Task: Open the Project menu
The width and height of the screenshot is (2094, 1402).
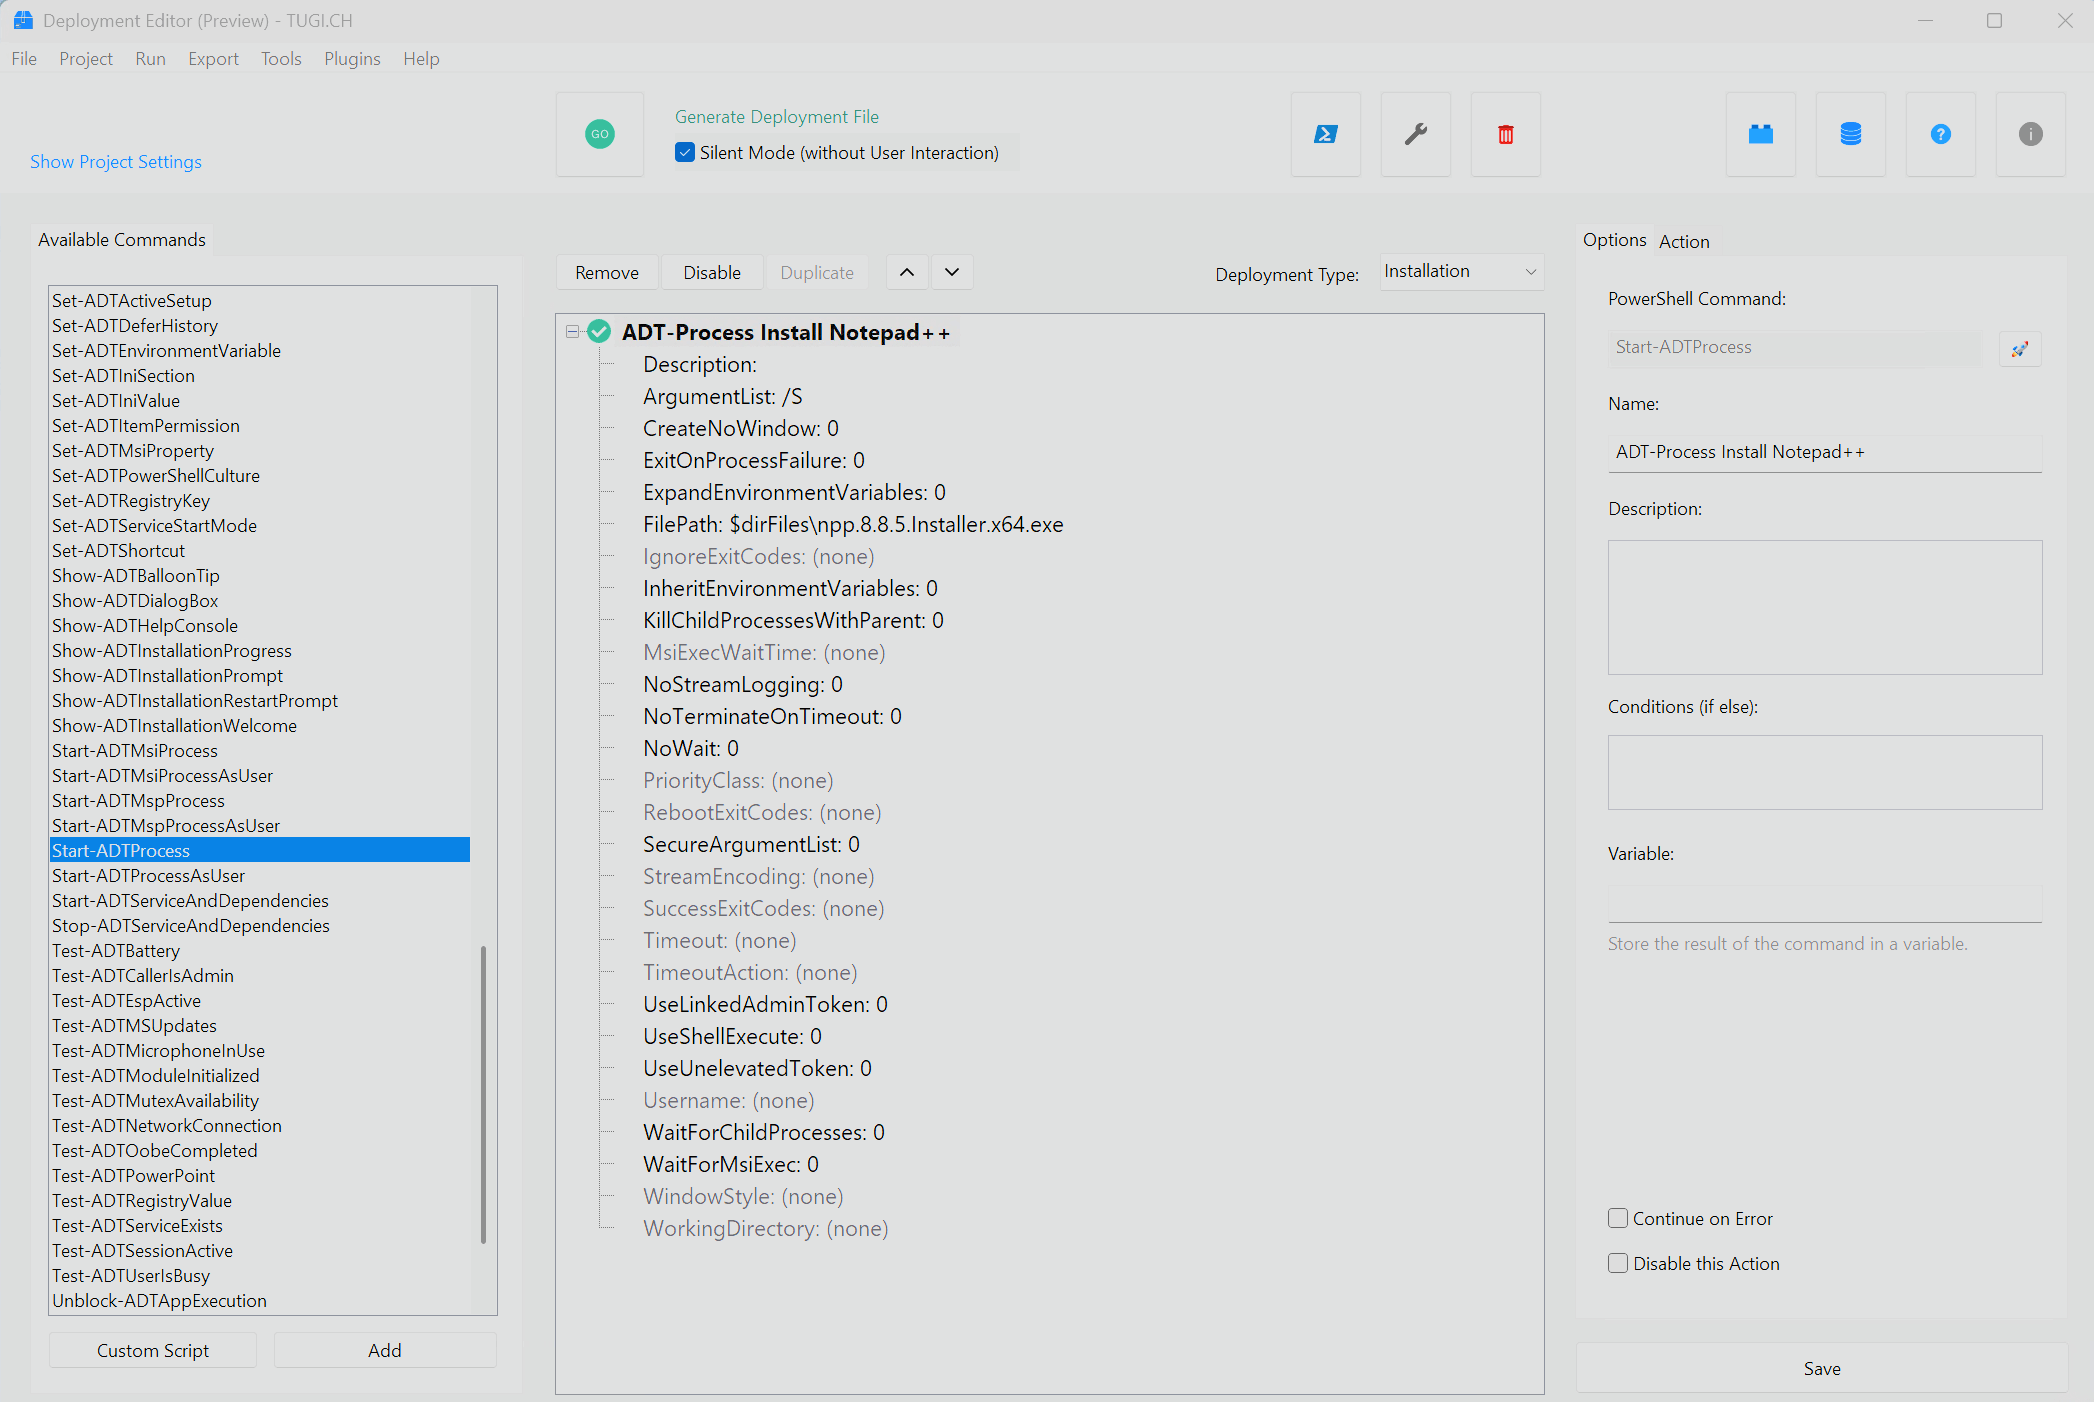Action: coord(86,59)
